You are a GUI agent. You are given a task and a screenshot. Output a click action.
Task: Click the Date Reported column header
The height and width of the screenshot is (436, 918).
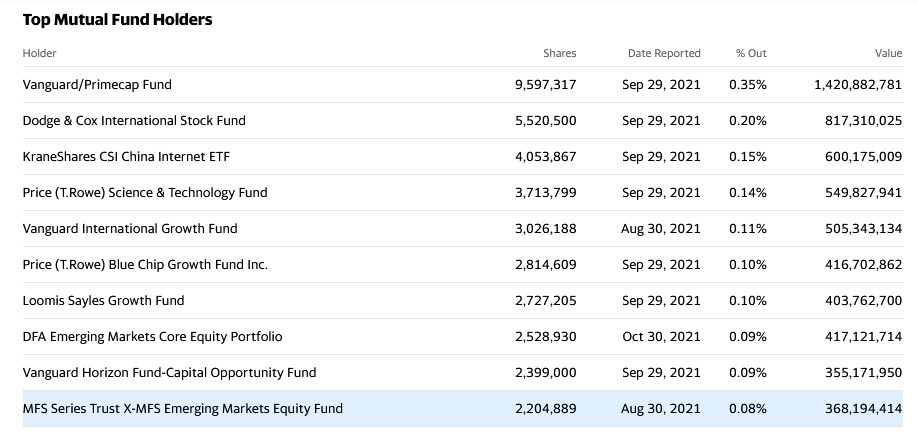(664, 53)
